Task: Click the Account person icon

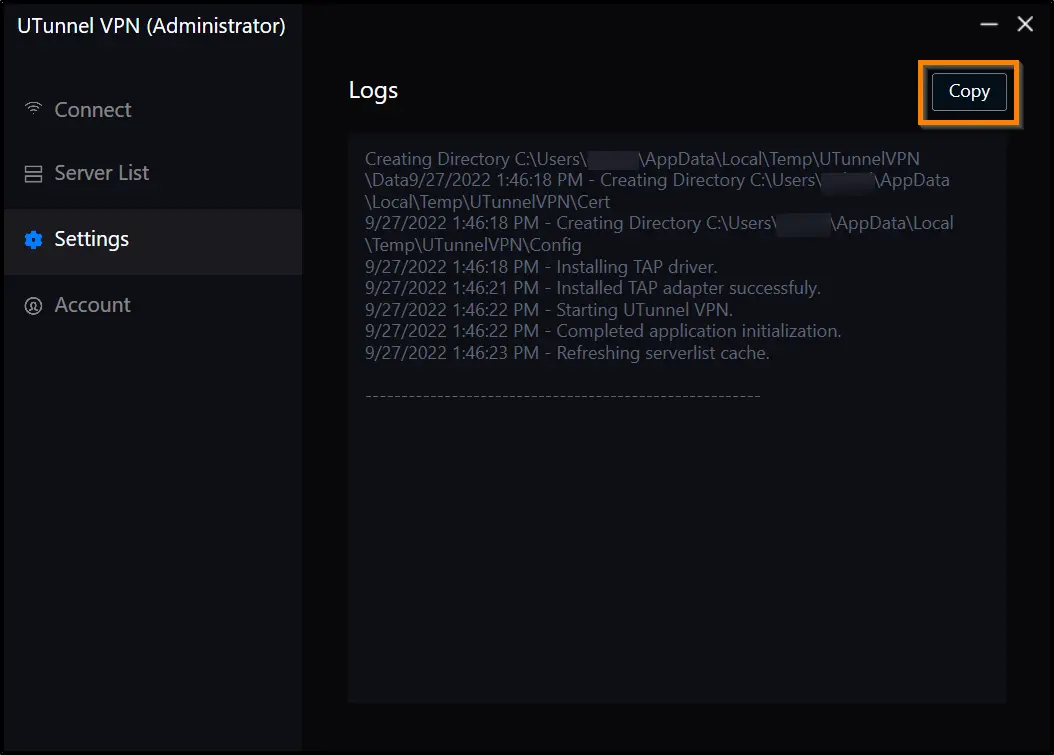Action: point(33,306)
